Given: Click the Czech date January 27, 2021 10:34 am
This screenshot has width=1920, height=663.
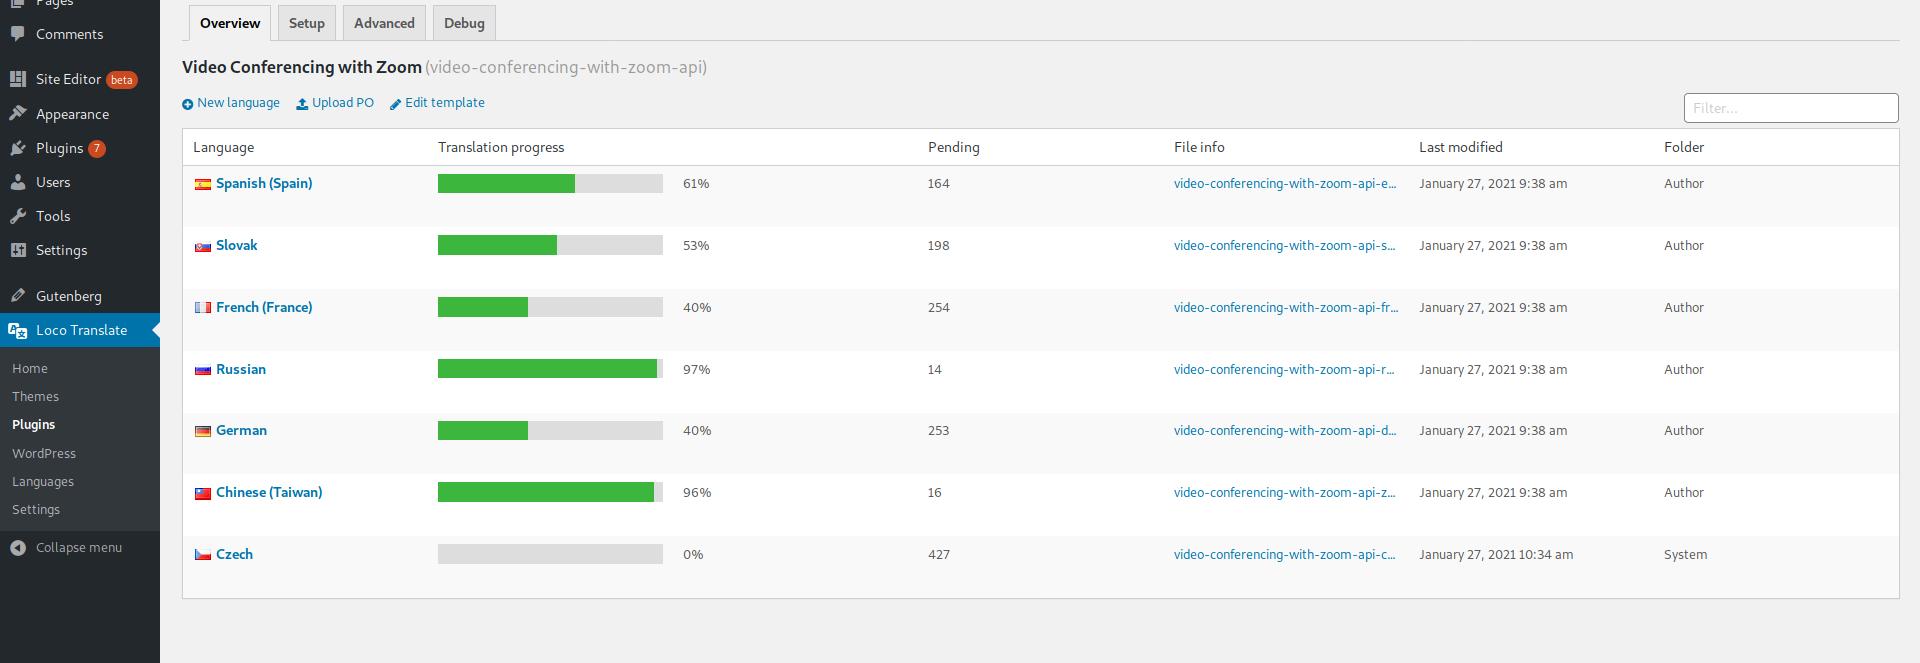Looking at the screenshot, I should coord(1496,555).
